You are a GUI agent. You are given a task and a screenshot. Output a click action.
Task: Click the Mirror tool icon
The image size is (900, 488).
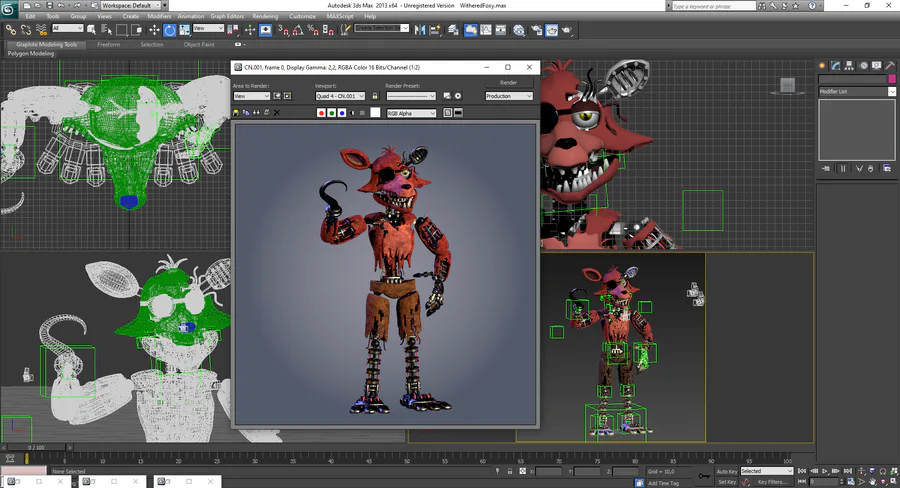(420, 30)
